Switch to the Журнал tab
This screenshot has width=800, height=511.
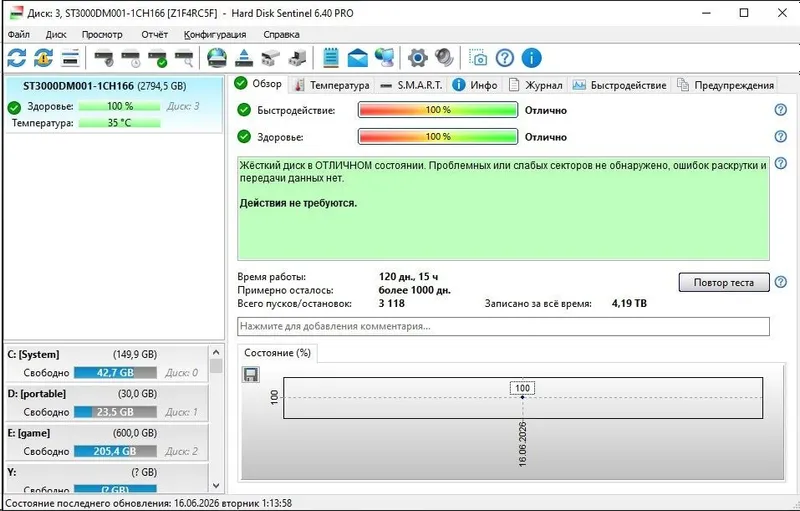click(x=536, y=85)
